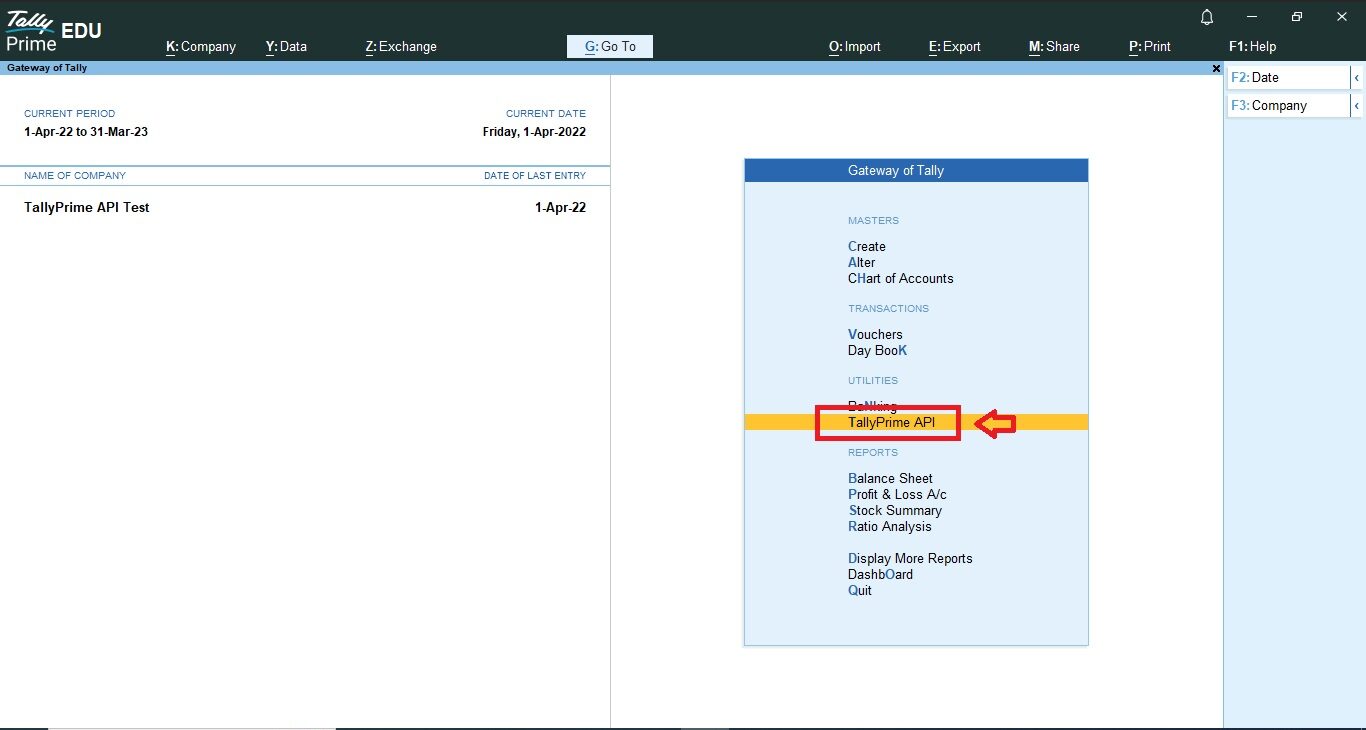Click the last entry date 1-Apr-22
The image size is (1366, 730).
pyautogui.click(x=561, y=207)
